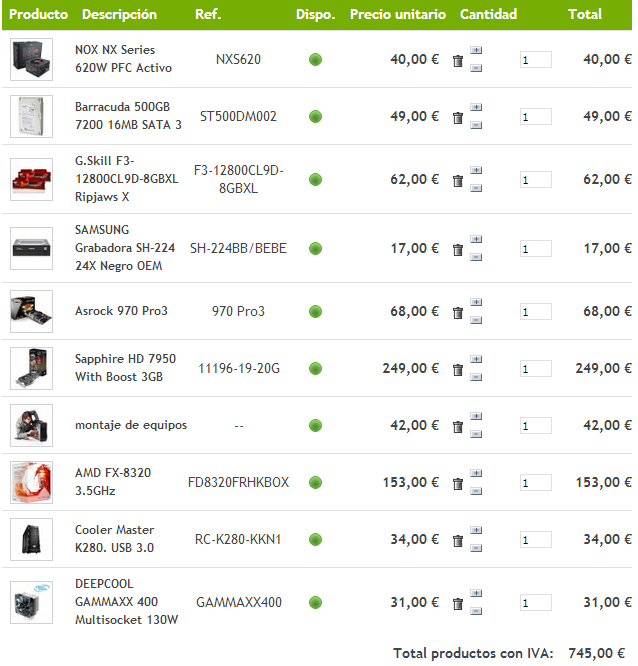Image resolution: width=638 pixels, height=666 pixels.
Task: Open the DEEPCOOL GAMMAXX 400 cooler thumbnail
Action: click(x=31, y=602)
